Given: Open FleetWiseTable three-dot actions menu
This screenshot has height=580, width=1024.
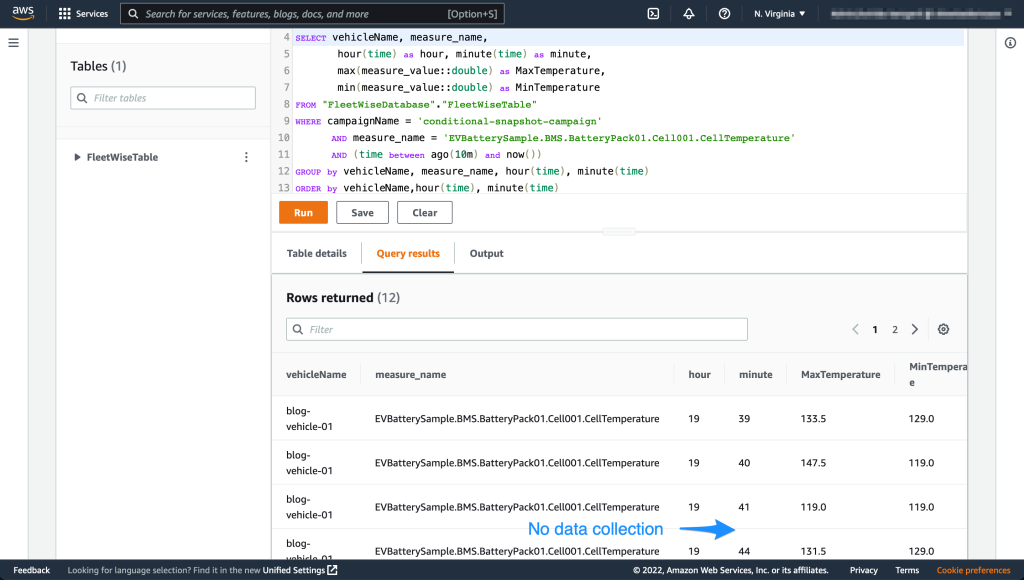Looking at the screenshot, I should pyautogui.click(x=246, y=157).
